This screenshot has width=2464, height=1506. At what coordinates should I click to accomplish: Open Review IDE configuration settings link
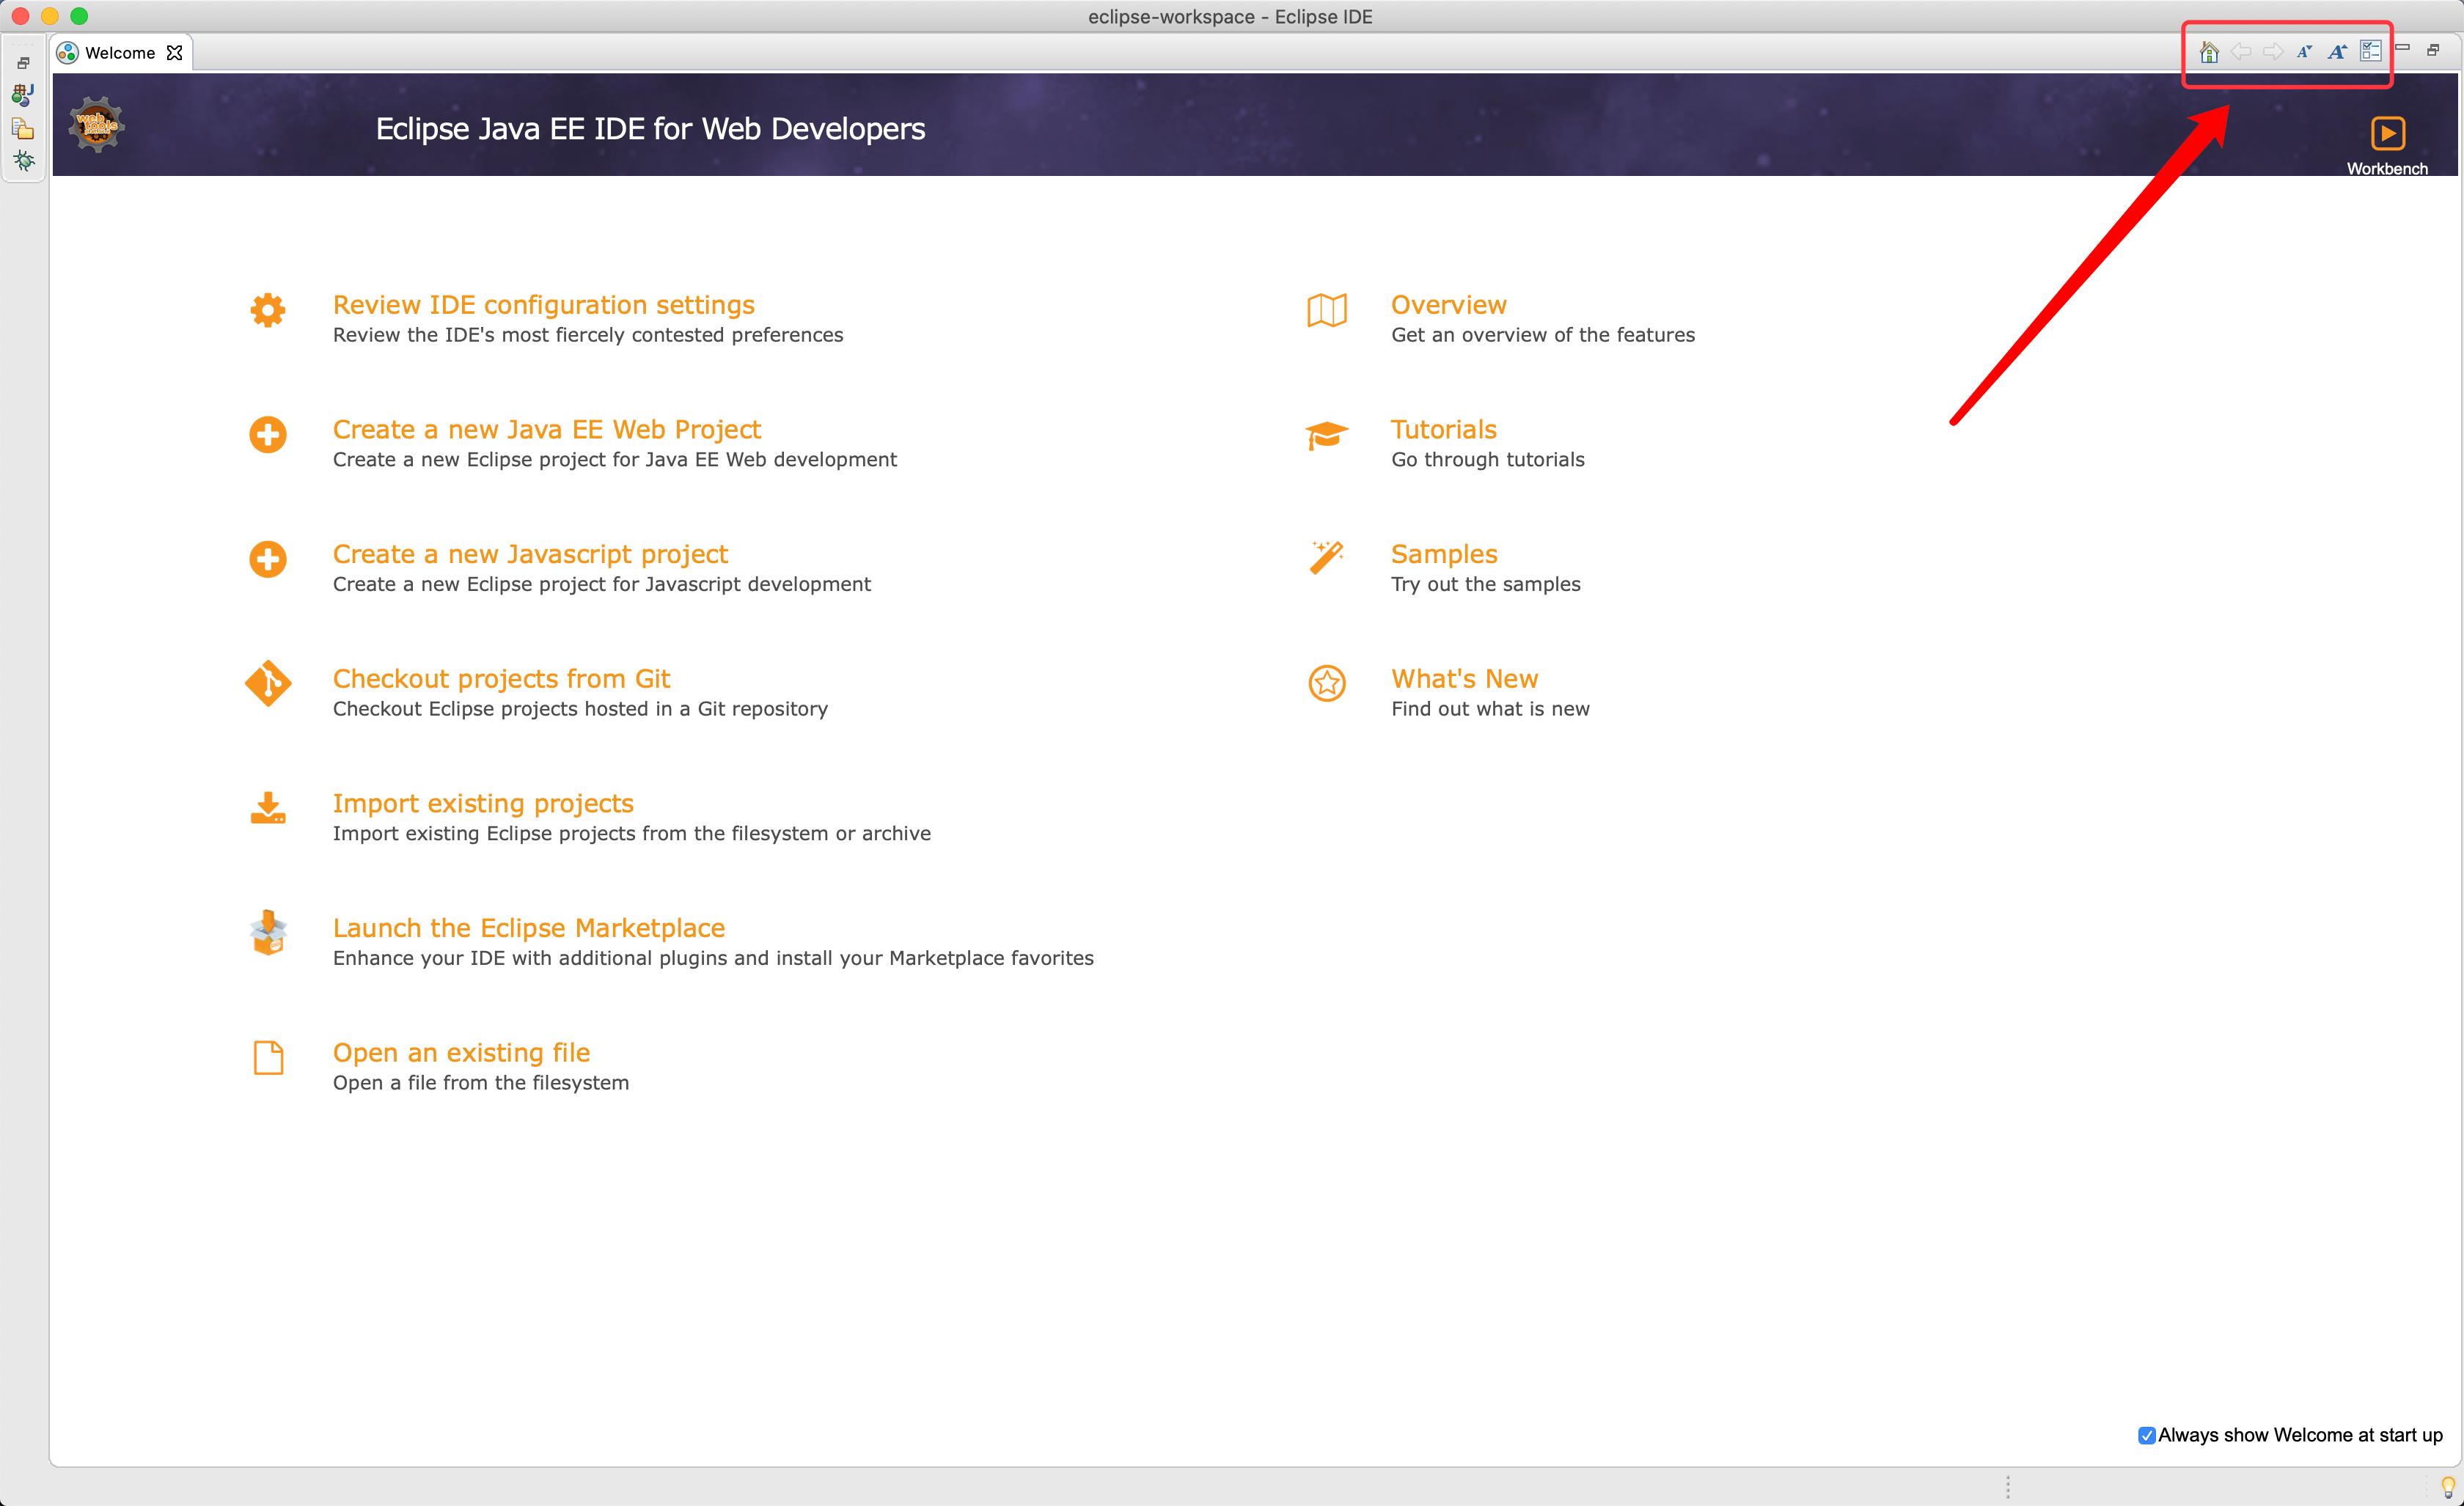point(544,305)
